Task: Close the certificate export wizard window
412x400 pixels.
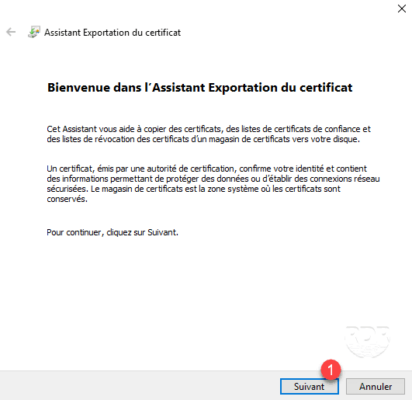Action: 402,9
